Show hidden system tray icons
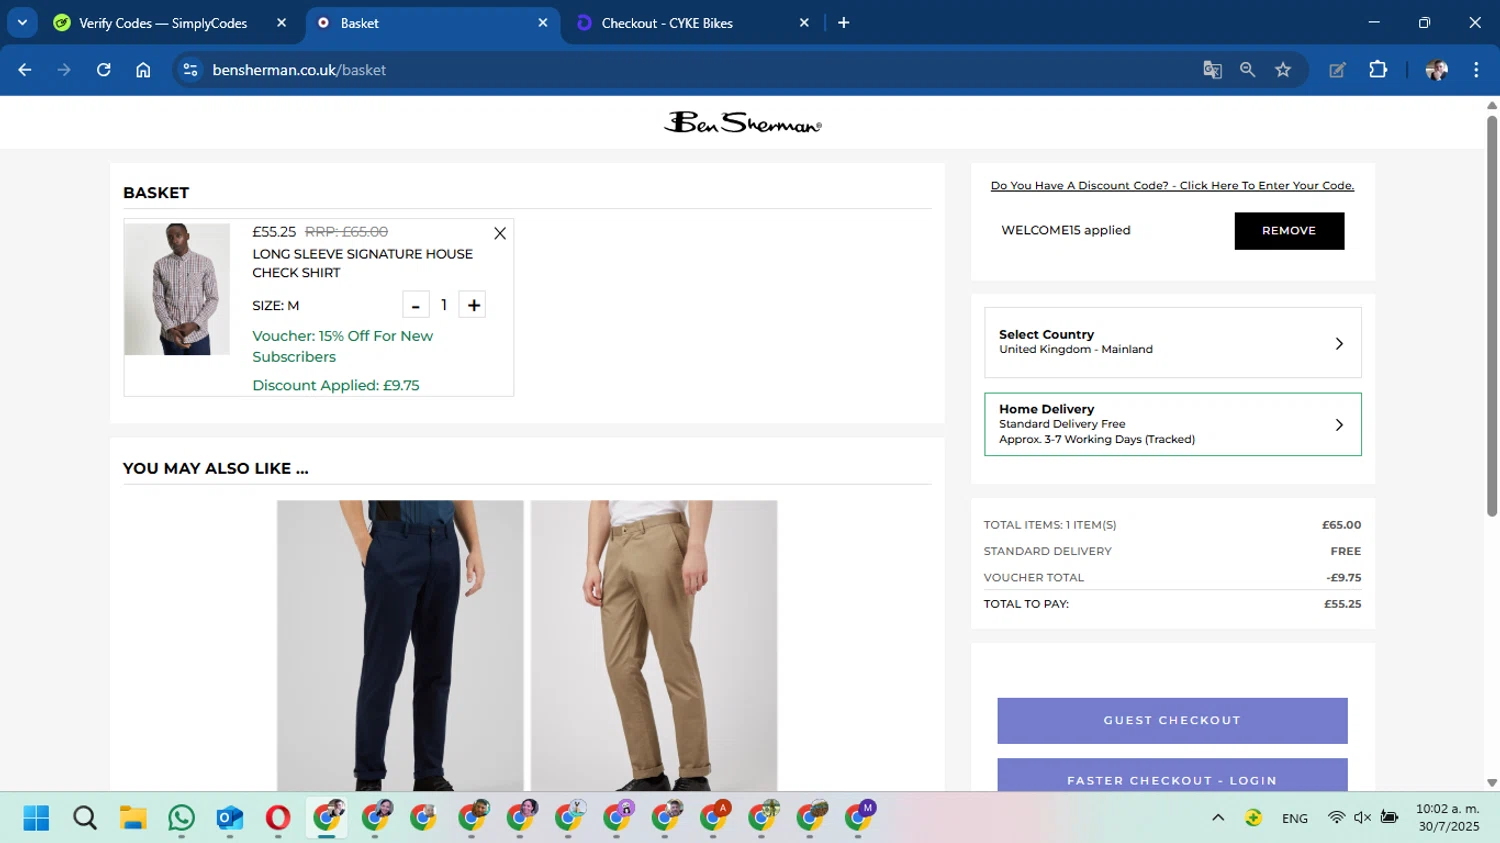This screenshot has height=843, width=1500. [1218, 818]
